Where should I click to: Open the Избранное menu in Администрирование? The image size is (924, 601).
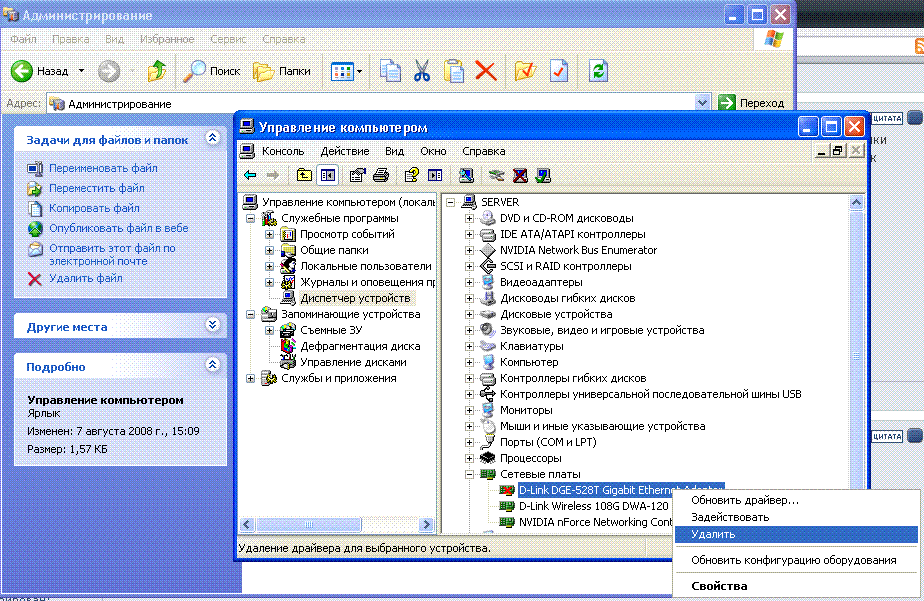167,39
